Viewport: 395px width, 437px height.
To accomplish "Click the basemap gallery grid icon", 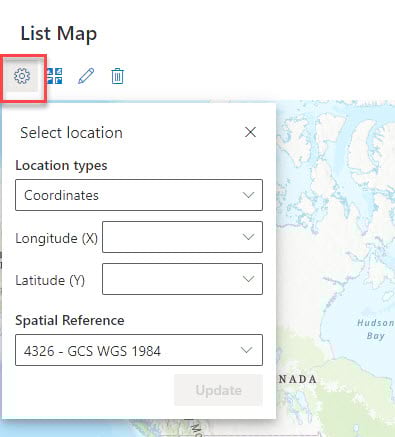I will [54, 76].
